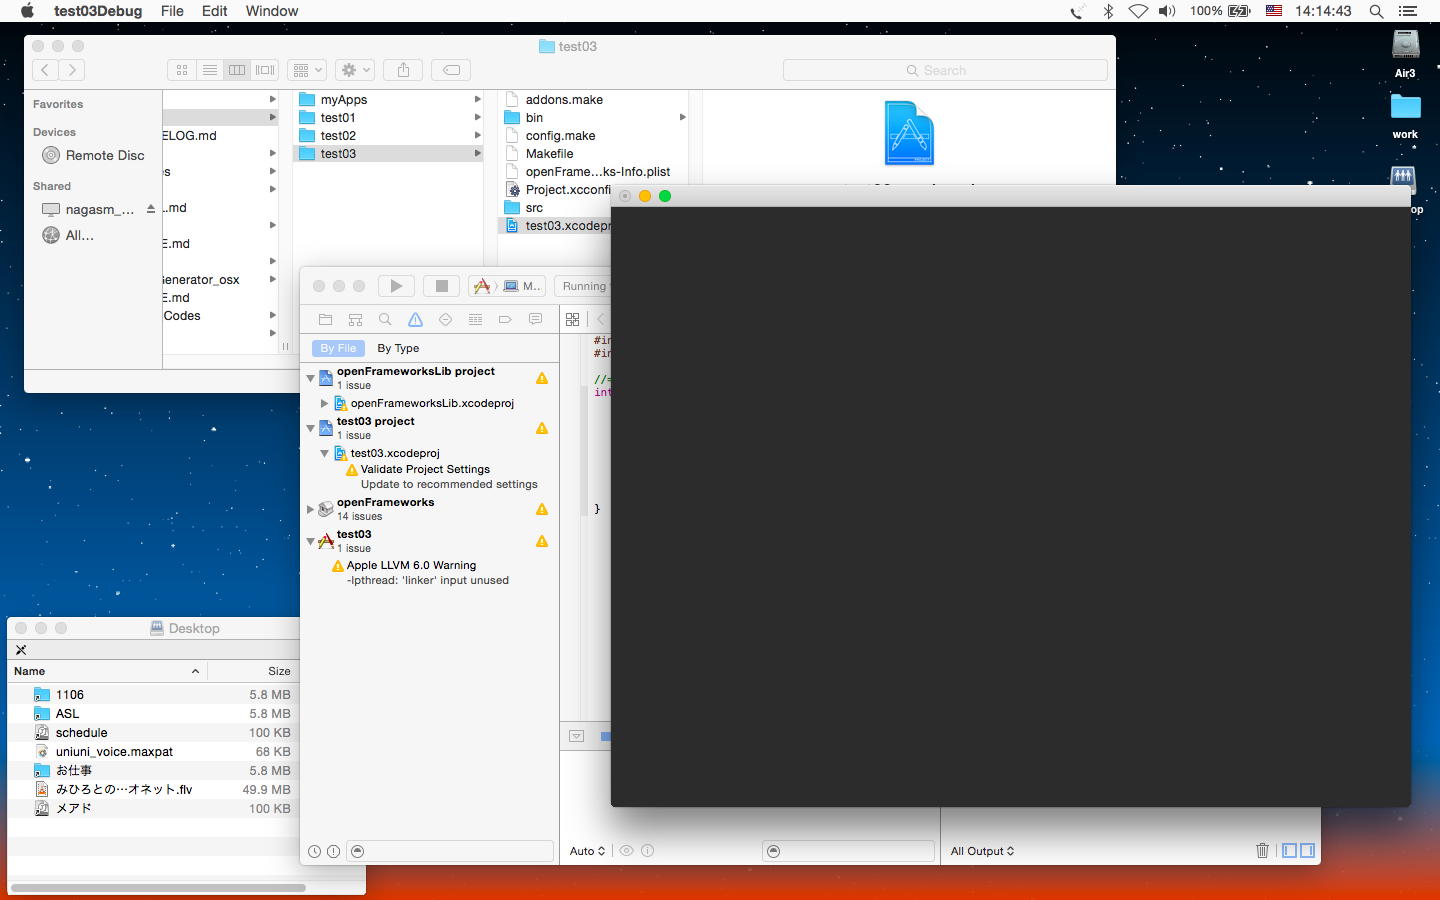Click Quick Look eye icon in debug area
This screenshot has width=1440, height=900.
point(626,851)
